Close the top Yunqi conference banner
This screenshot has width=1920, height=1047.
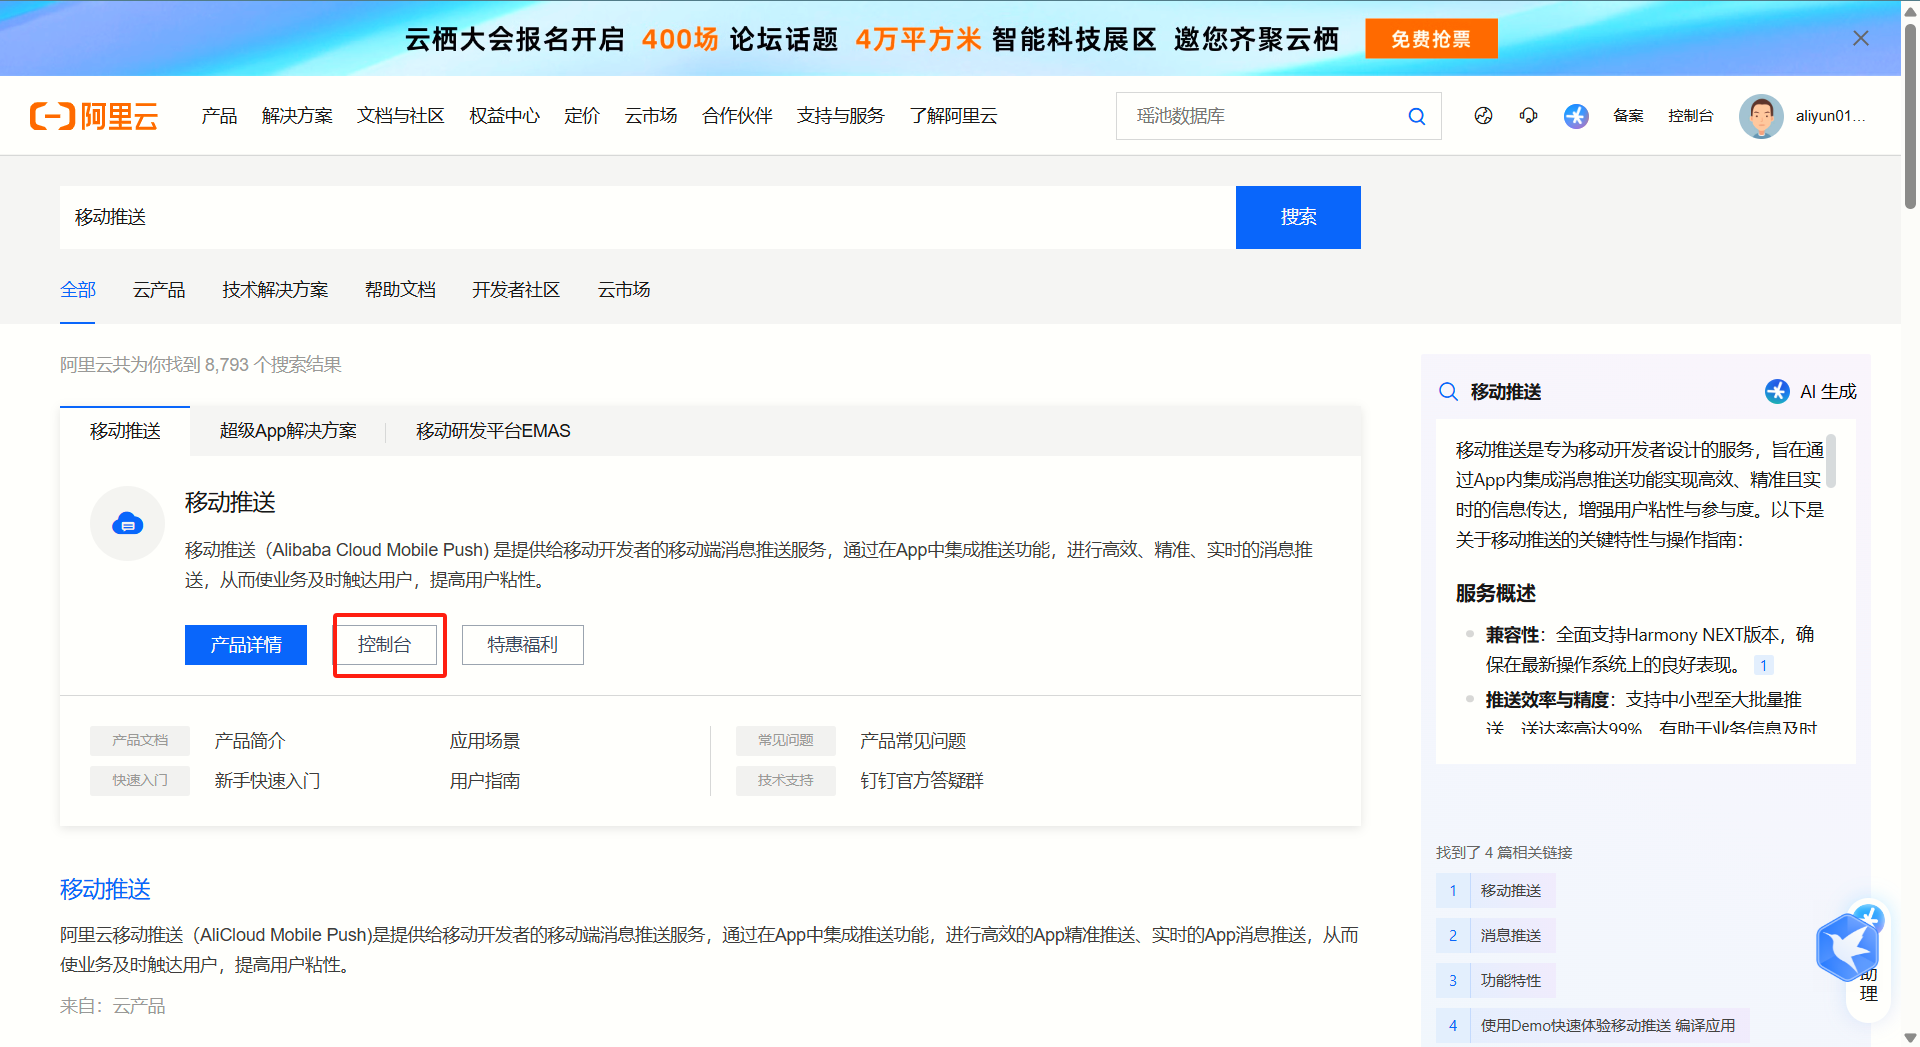click(x=1860, y=38)
